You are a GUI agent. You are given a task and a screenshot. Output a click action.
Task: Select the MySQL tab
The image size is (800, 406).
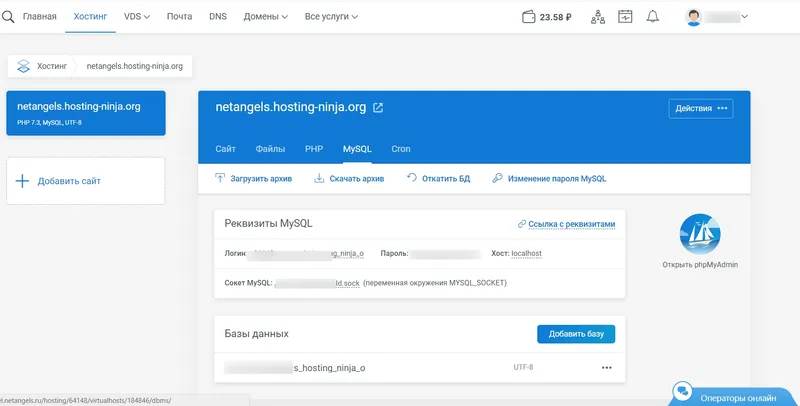click(357, 149)
